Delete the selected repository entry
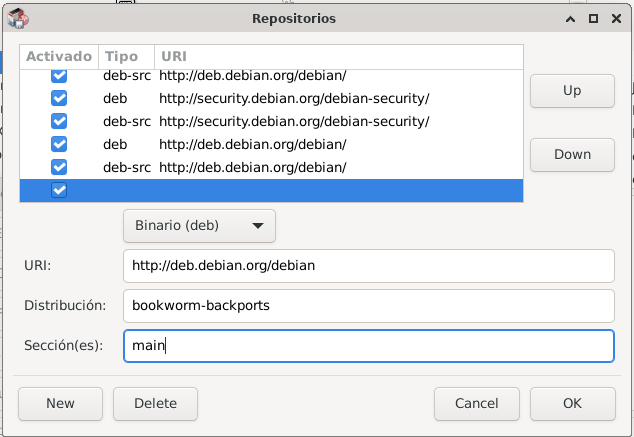 pyautogui.click(x=155, y=403)
